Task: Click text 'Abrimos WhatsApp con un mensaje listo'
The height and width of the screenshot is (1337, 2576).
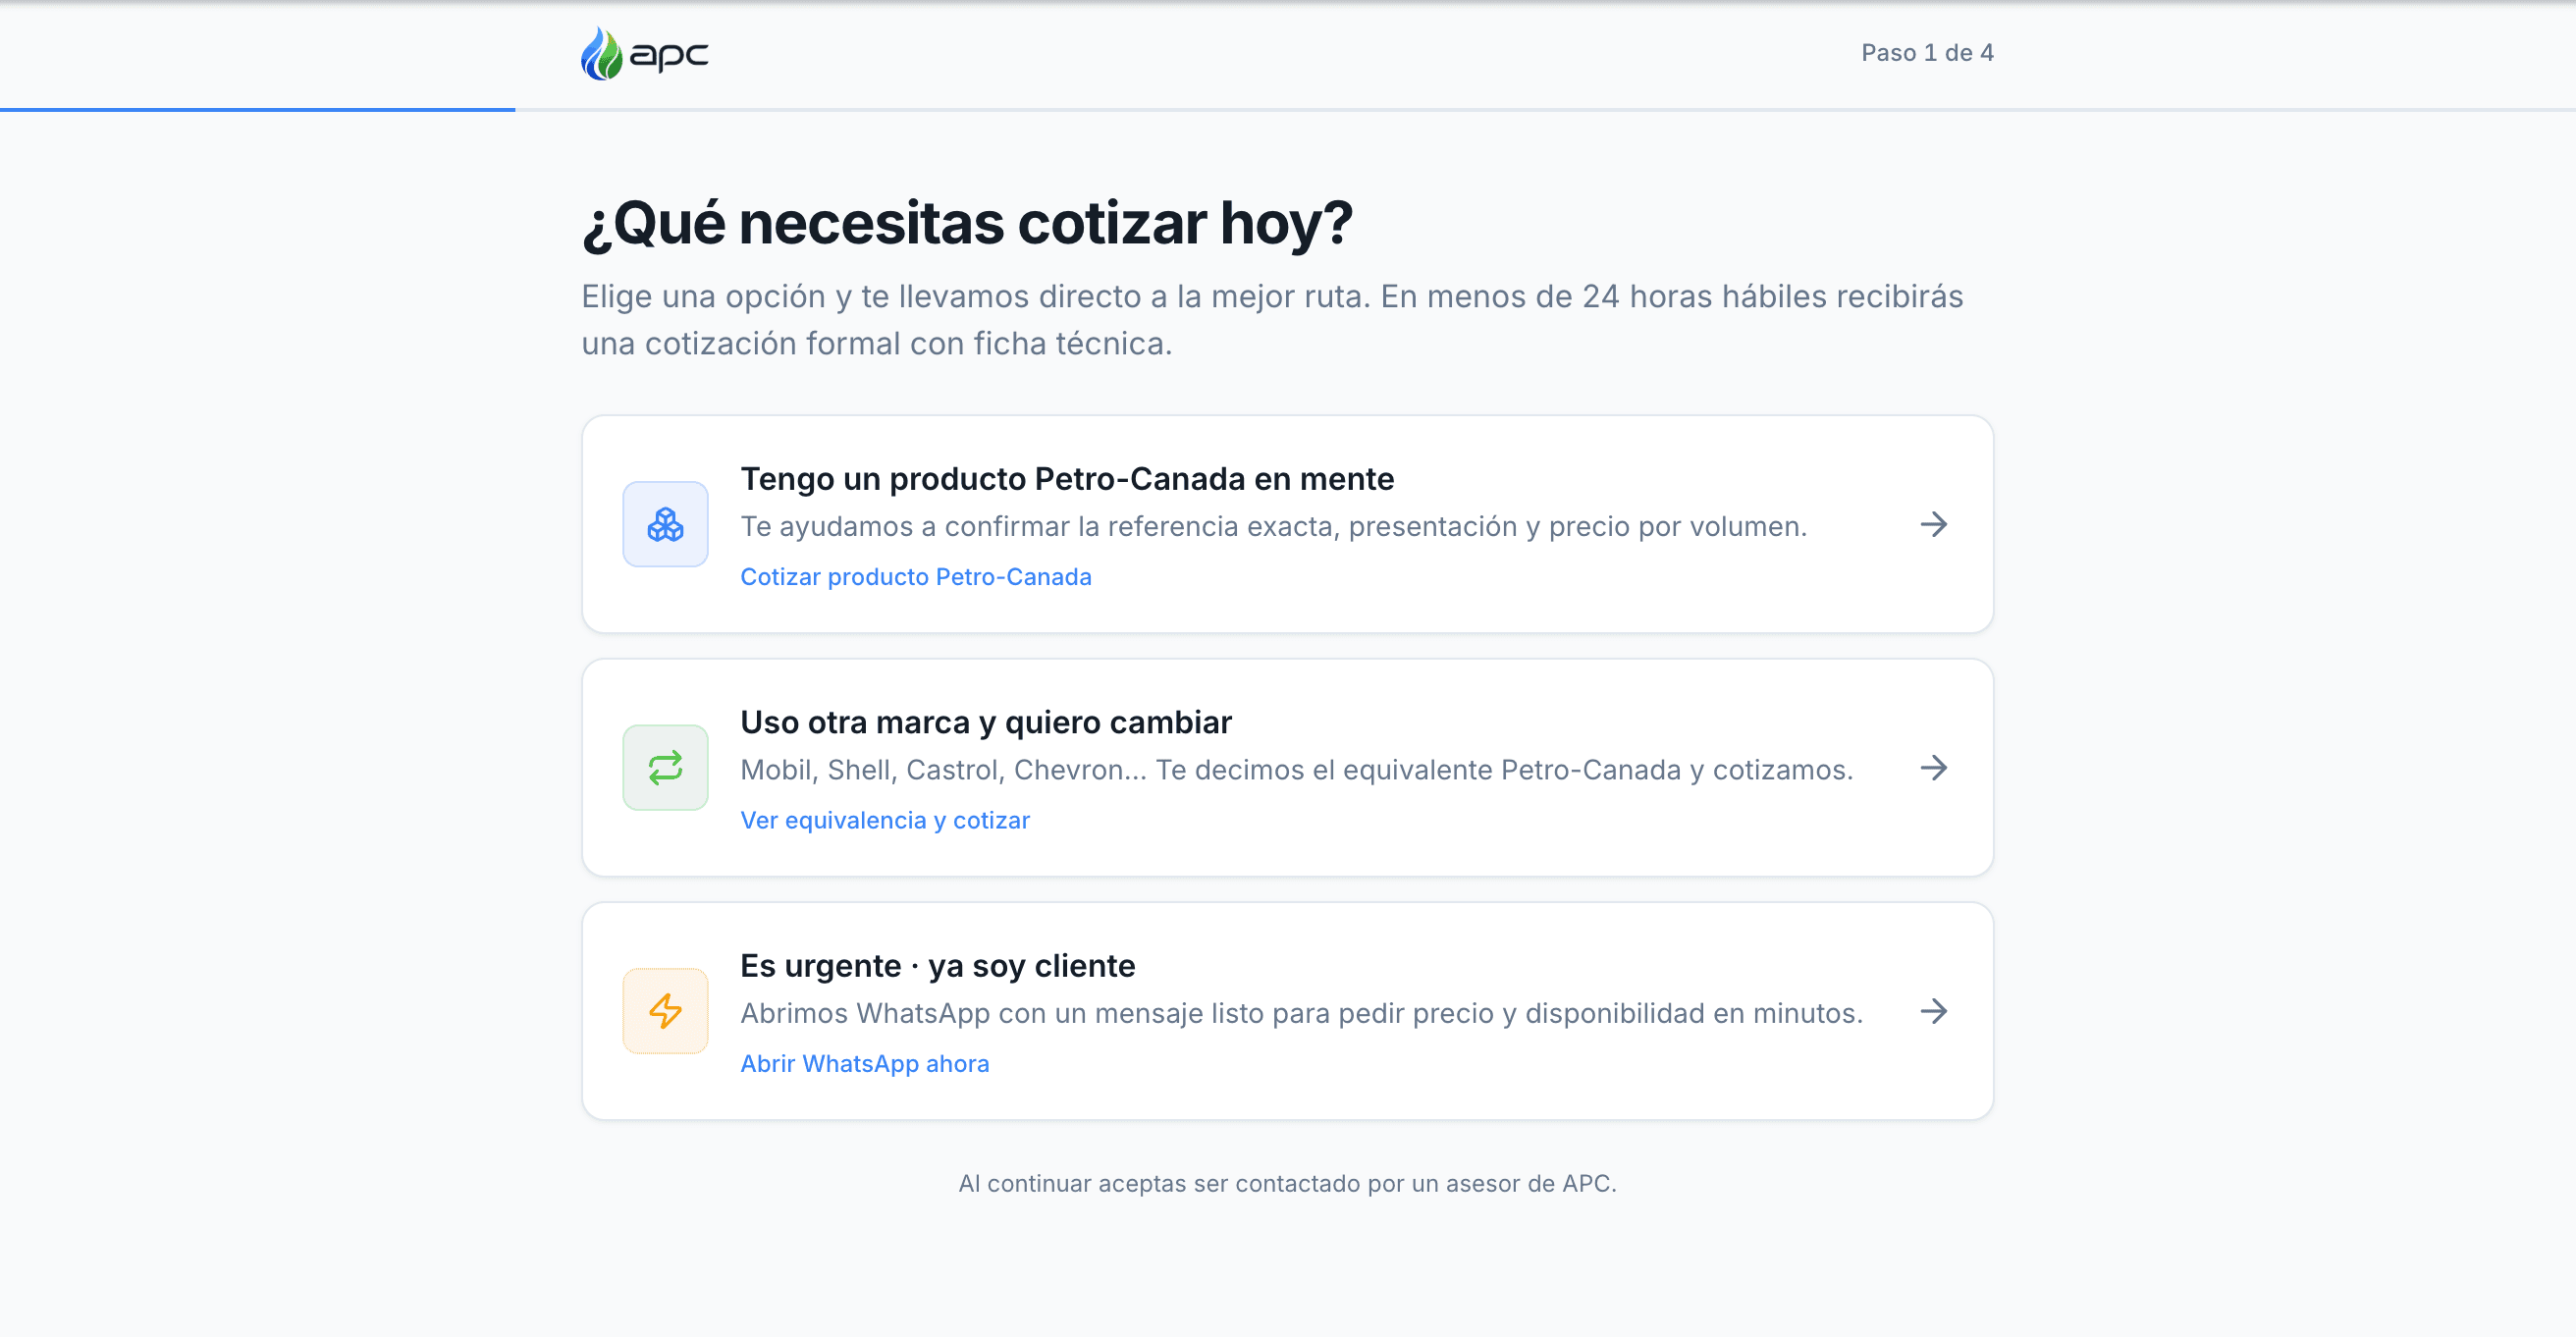Action: coord(1001,1013)
